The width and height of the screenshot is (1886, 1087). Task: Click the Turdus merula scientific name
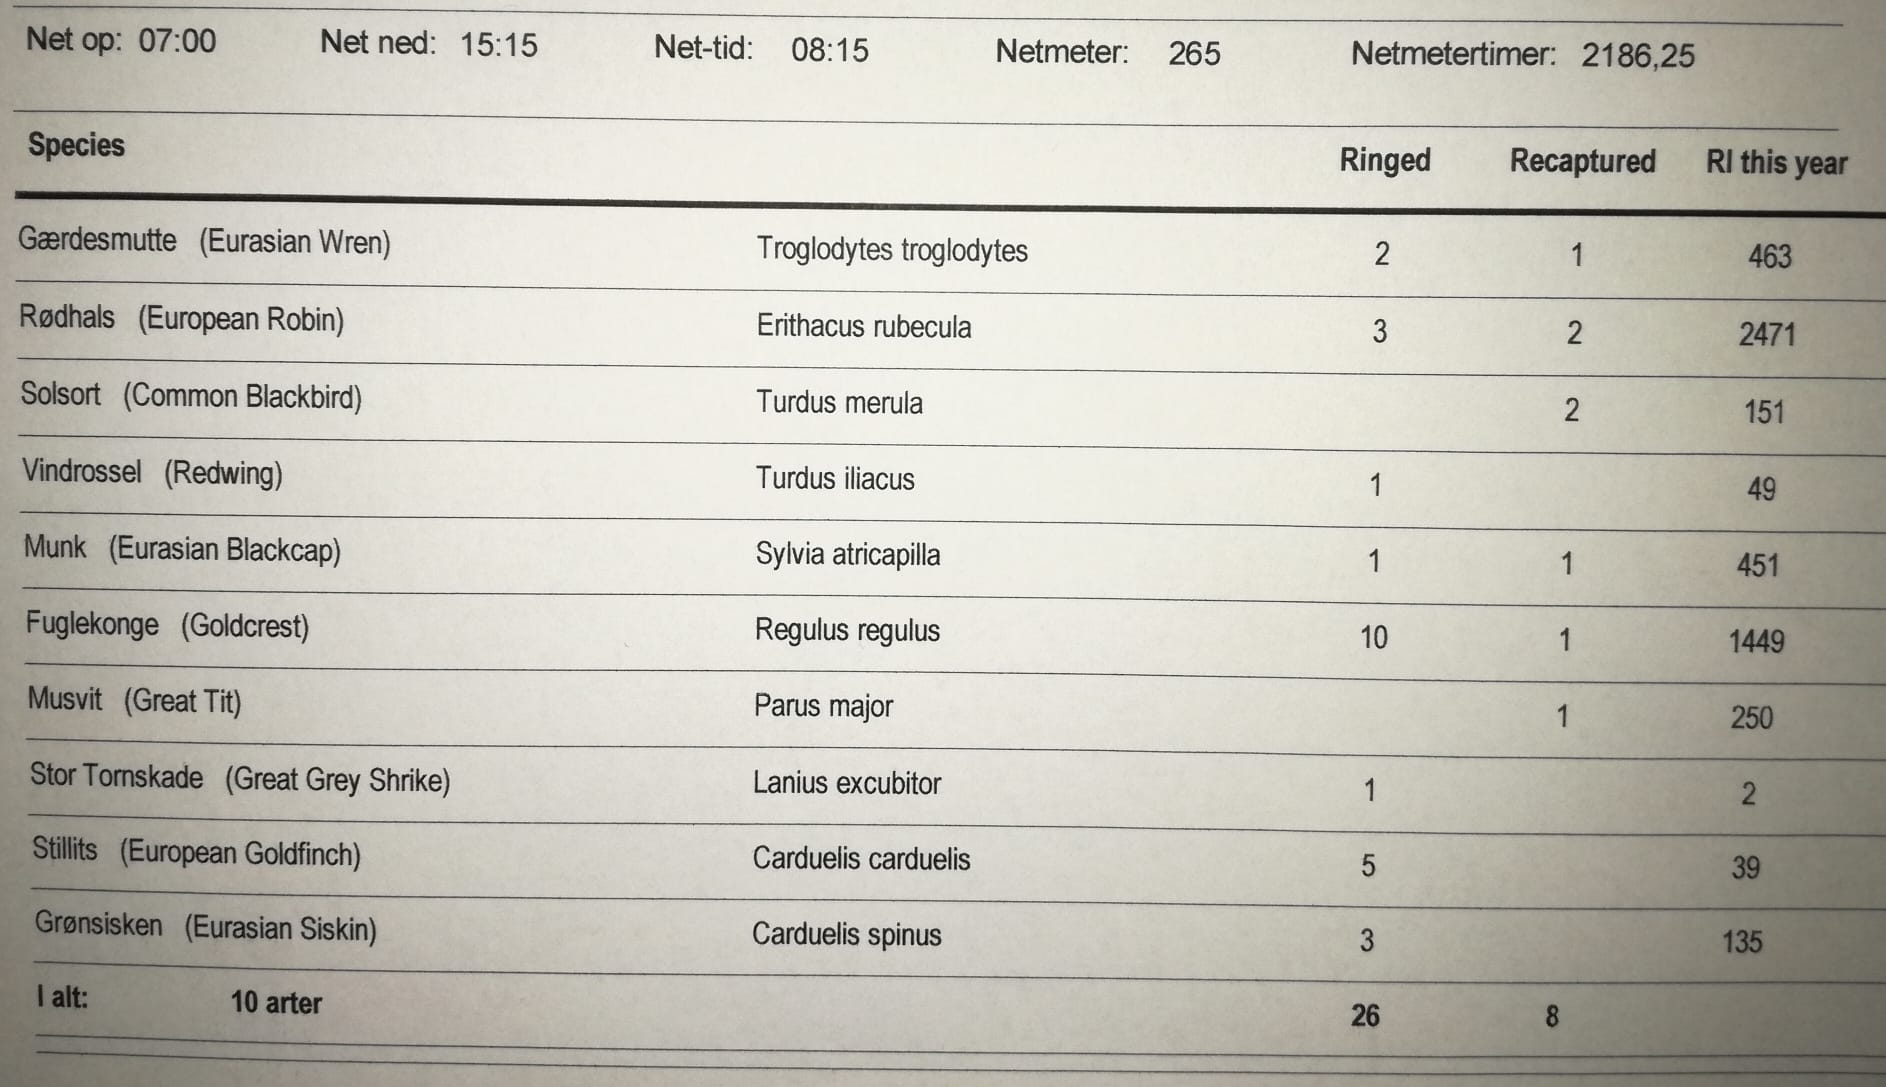tap(839, 403)
